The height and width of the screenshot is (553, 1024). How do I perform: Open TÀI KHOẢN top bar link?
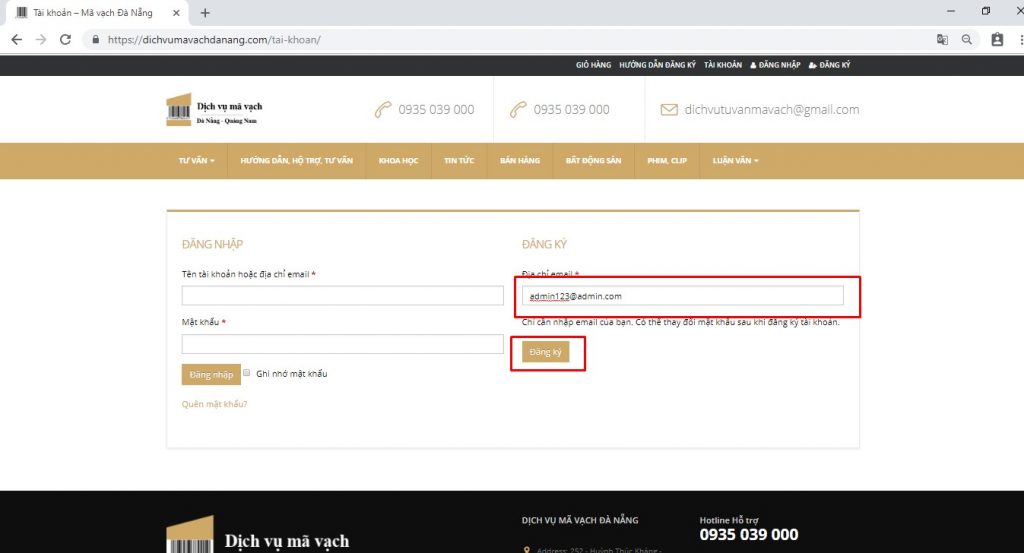[722, 65]
